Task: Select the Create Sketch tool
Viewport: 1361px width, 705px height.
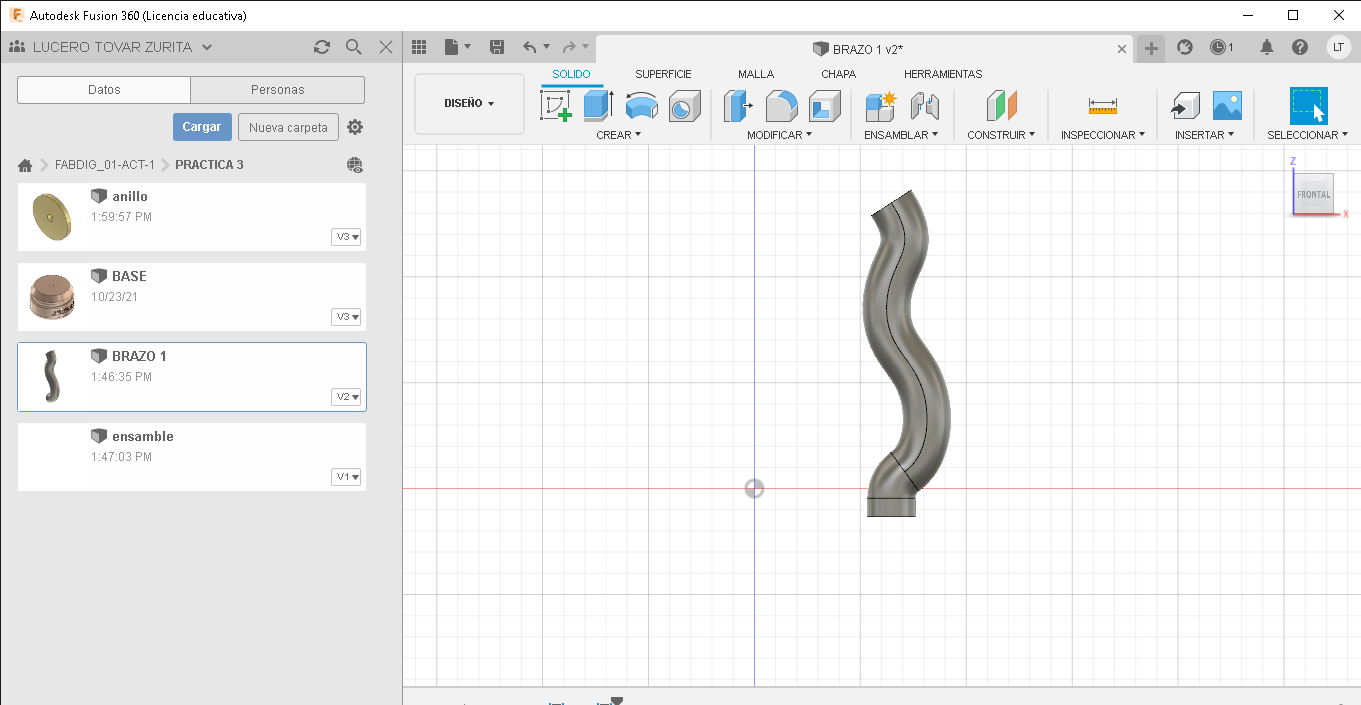Action: click(556, 106)
